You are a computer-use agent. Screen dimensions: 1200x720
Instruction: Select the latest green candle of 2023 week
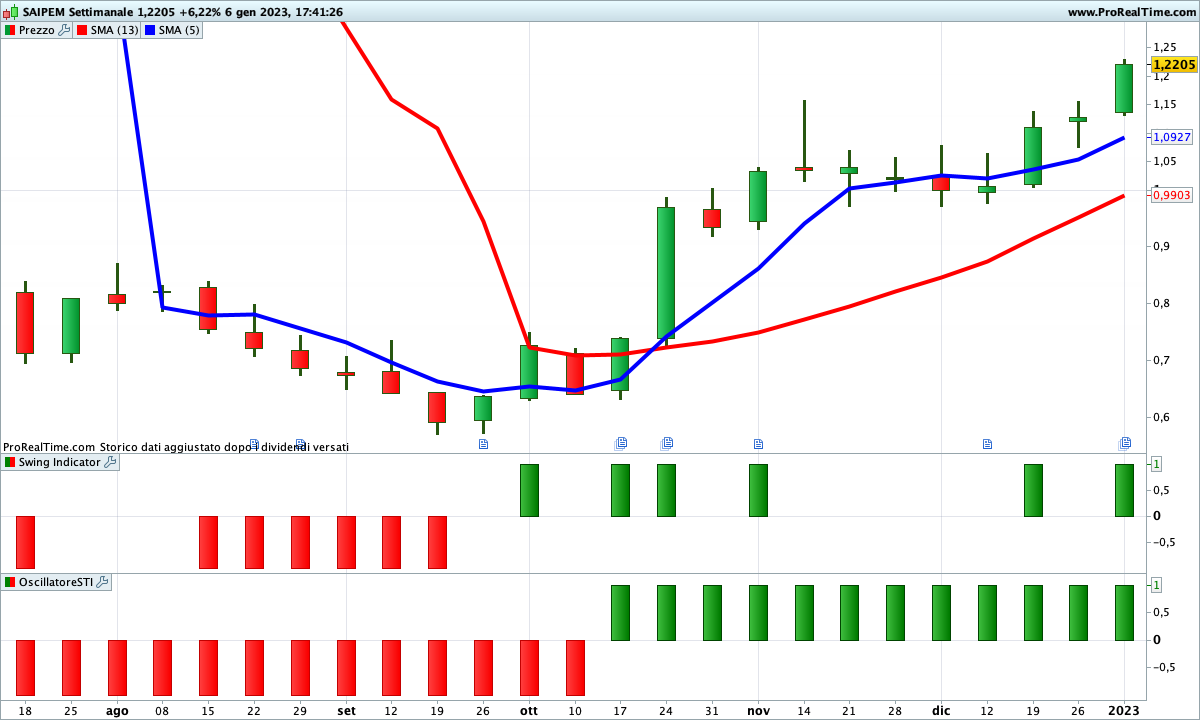(x=1124, y=88)
